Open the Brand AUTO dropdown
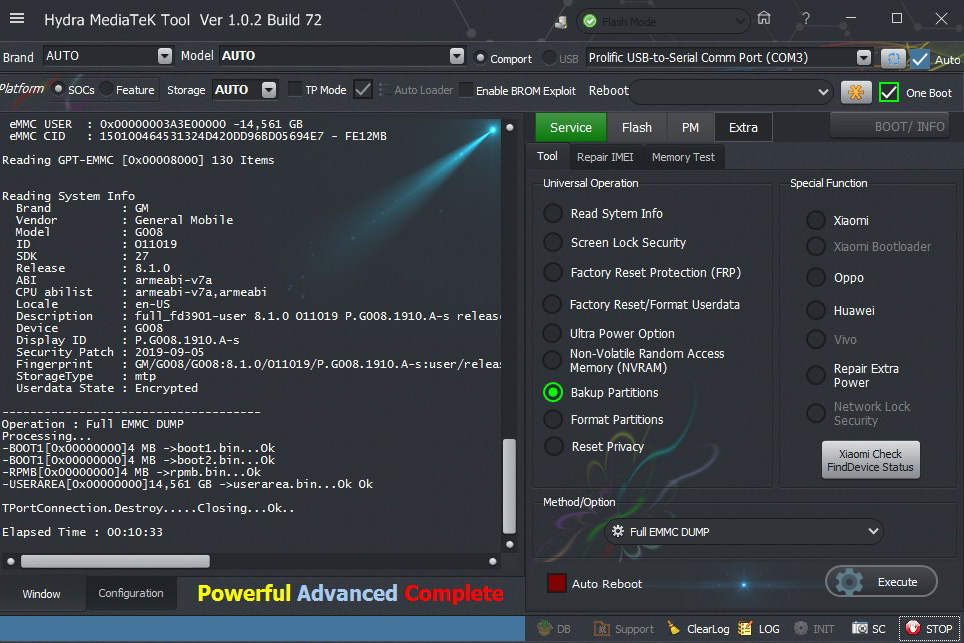This screenshot has height=643, width=964. (108, 56)
